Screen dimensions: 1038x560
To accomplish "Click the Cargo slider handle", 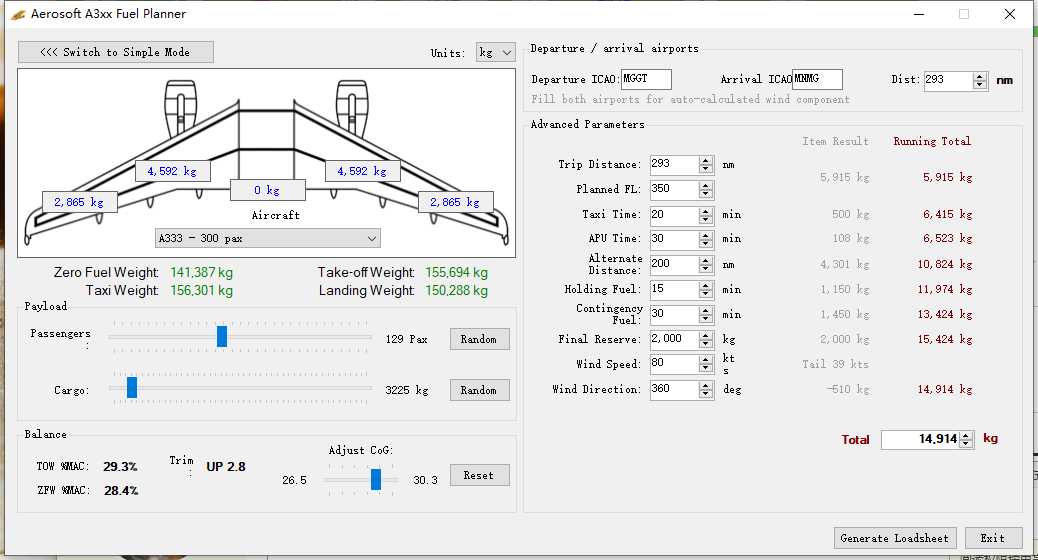I will pyautogui.click(x=132, y=387).
